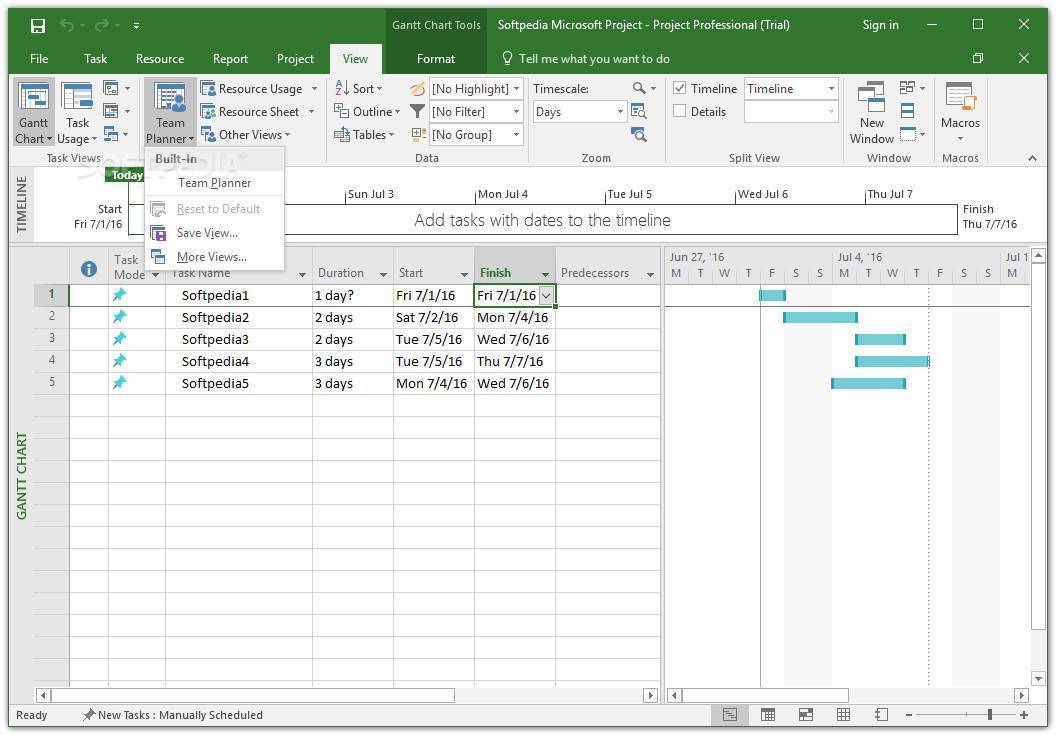The width and height of the screenshot is (1056, 735).
Task: Enable the Timeline checkbox
Action: tap(678, 88)
